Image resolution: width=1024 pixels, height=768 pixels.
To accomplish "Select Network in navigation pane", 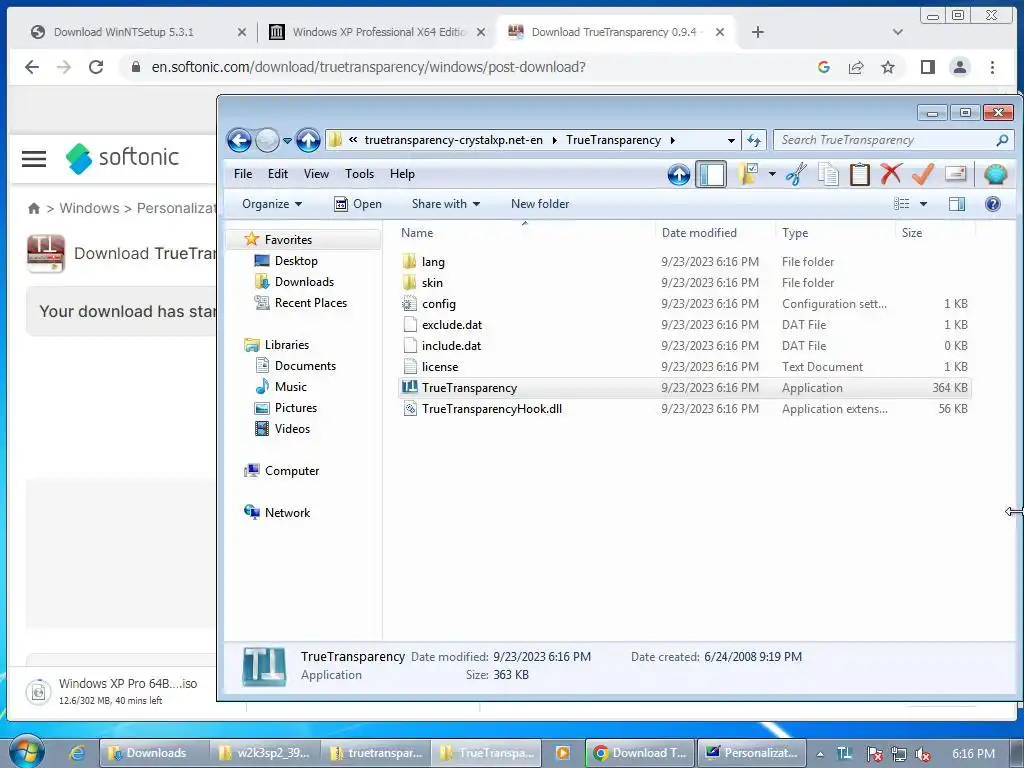I will coord(287,513).
